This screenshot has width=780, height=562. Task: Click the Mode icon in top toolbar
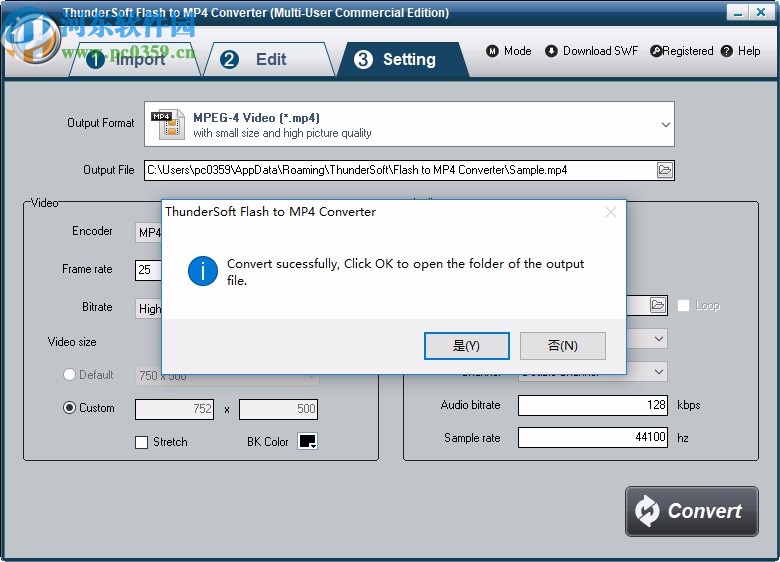pos(492,51)
